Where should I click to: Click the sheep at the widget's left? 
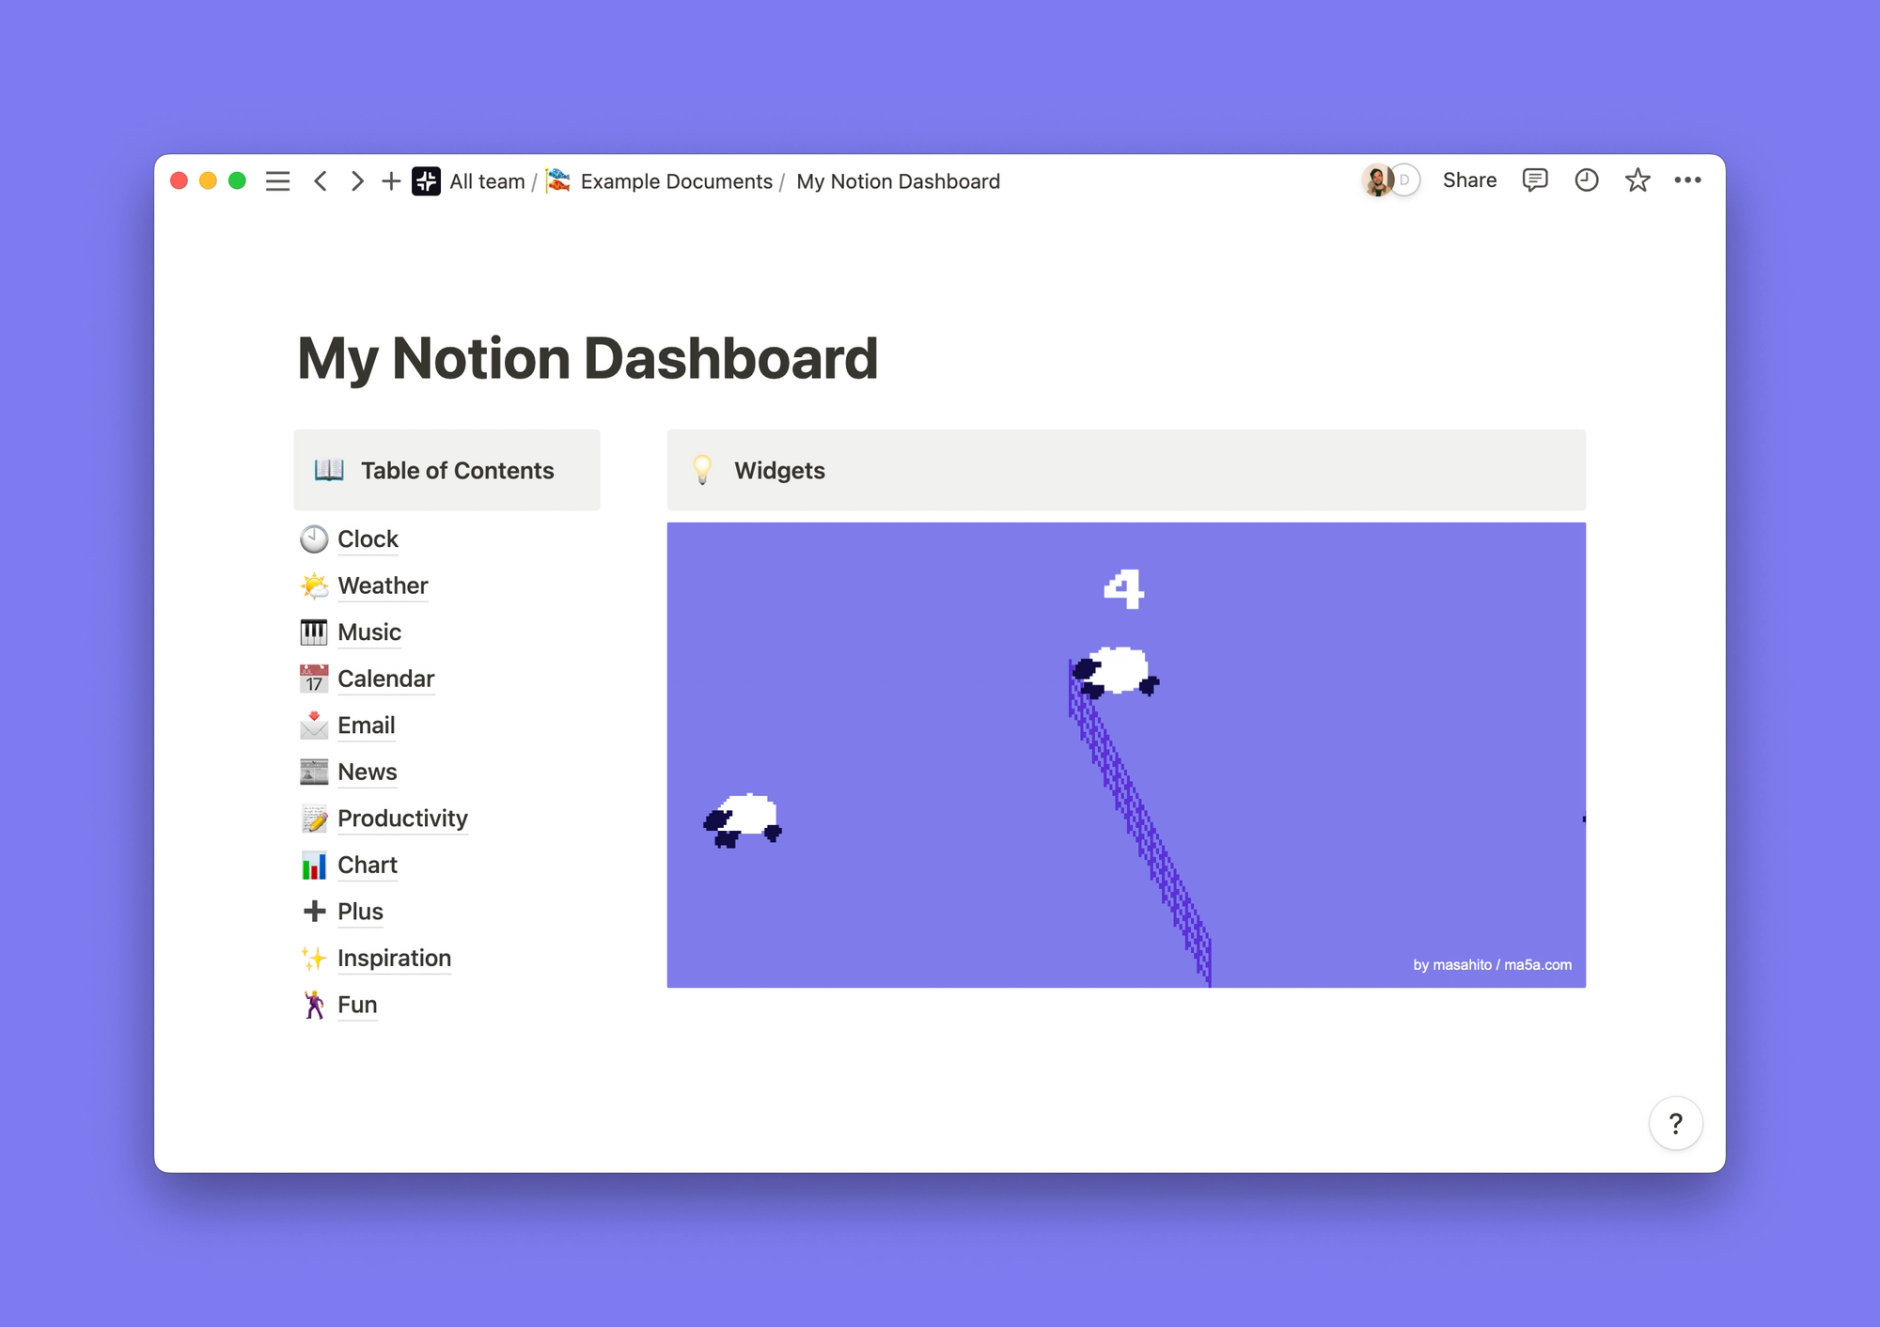[743, 821]
